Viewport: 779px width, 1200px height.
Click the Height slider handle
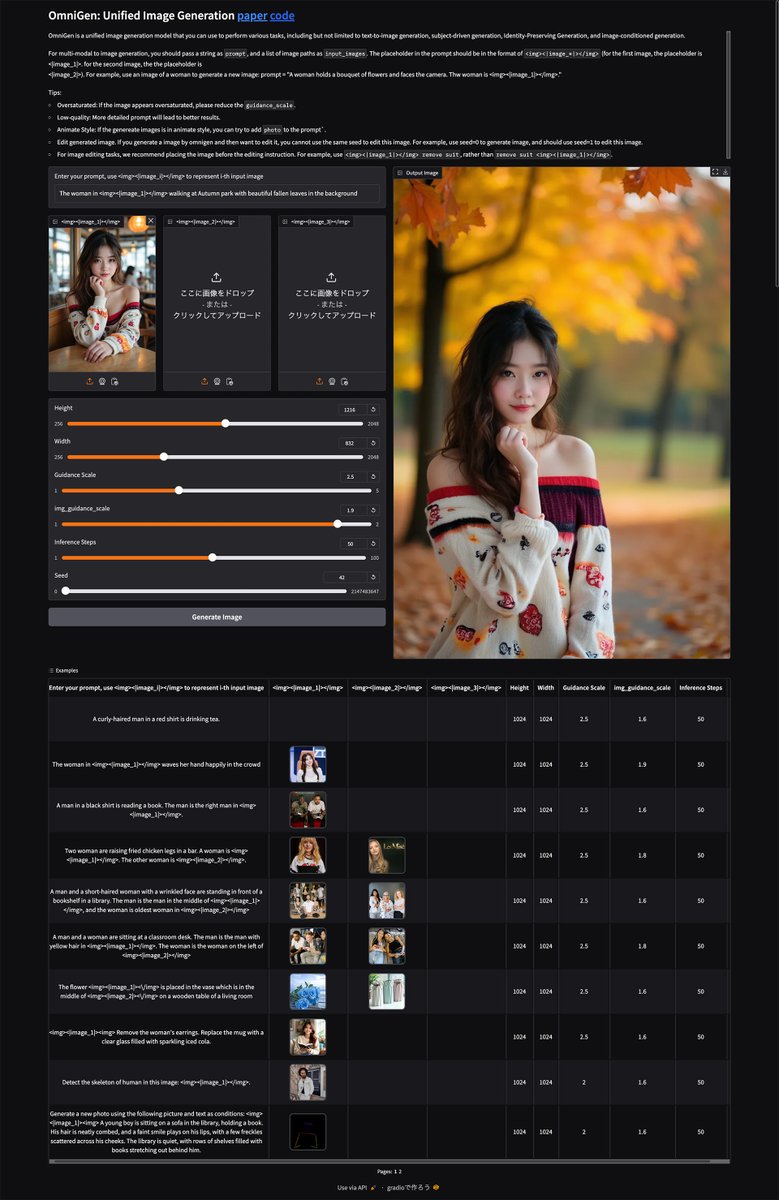[225, 423]
